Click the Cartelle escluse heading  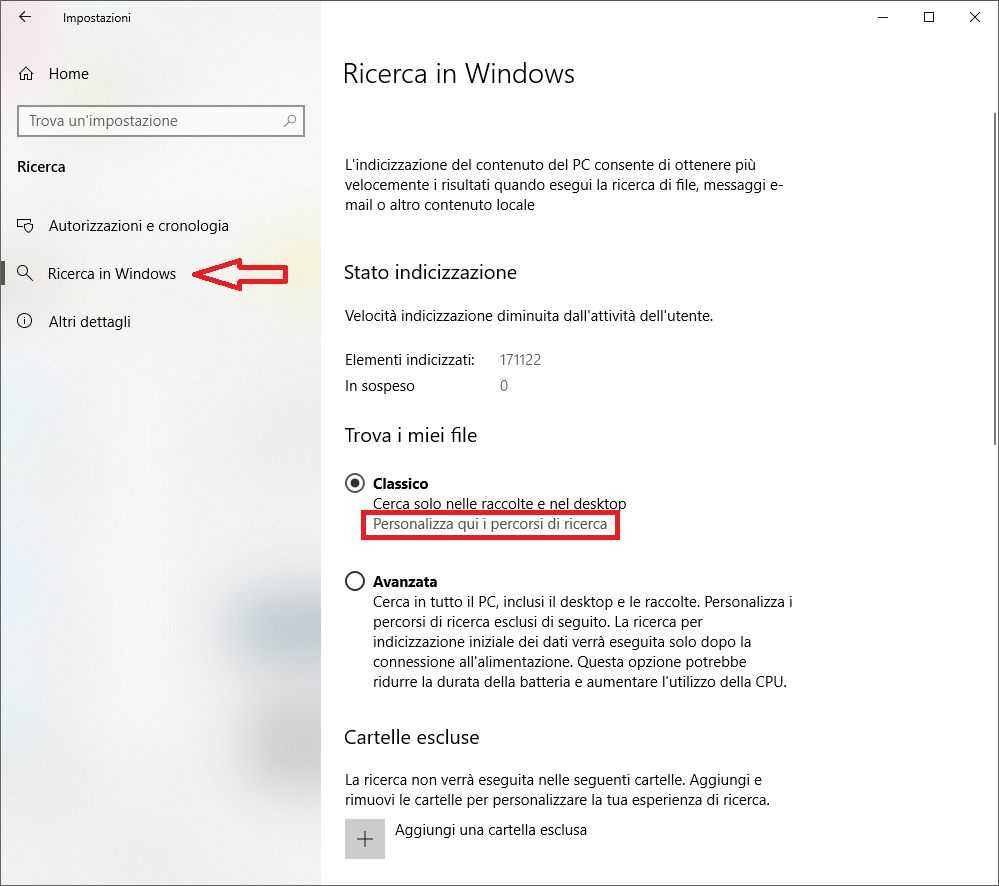click(x=412, y=738)
